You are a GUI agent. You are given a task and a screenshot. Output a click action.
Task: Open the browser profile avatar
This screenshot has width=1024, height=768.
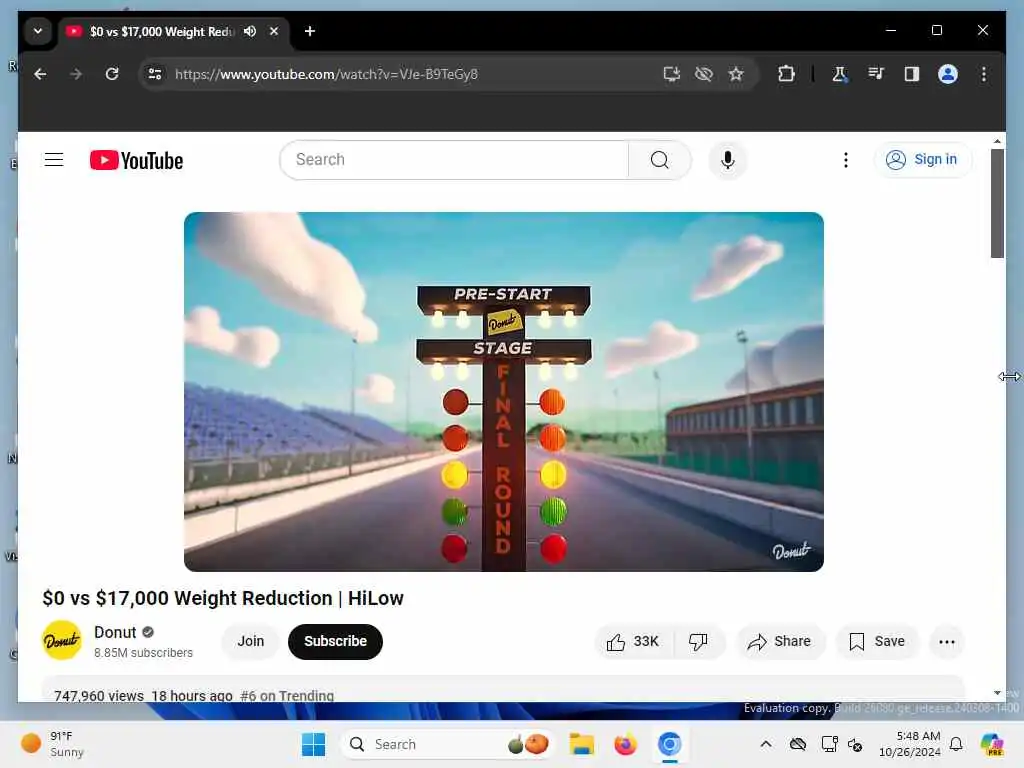948,74
